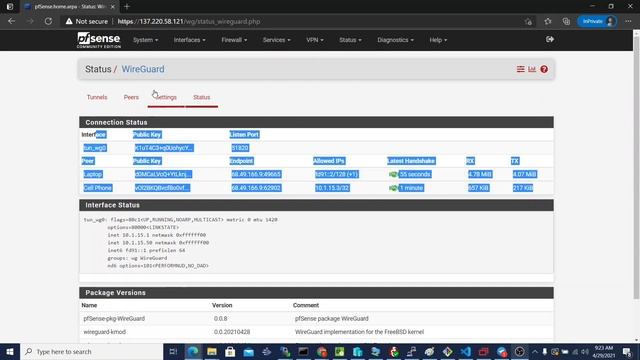Click the Not secure warning indicator
Image resolution: width=640 pixels, height=360 pixels.
(x=87, y=21)
